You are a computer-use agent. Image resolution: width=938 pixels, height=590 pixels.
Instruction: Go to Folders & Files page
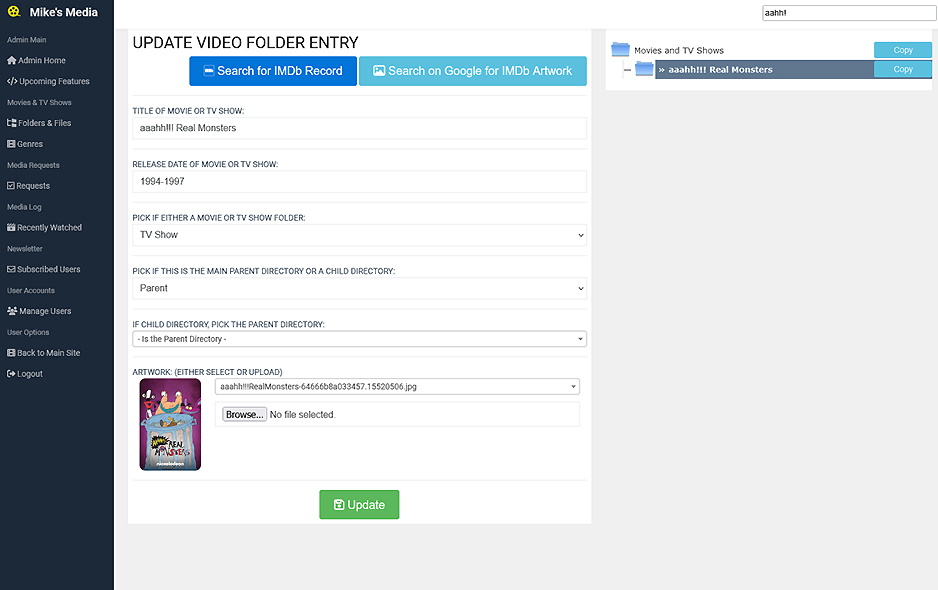(44, 123)
